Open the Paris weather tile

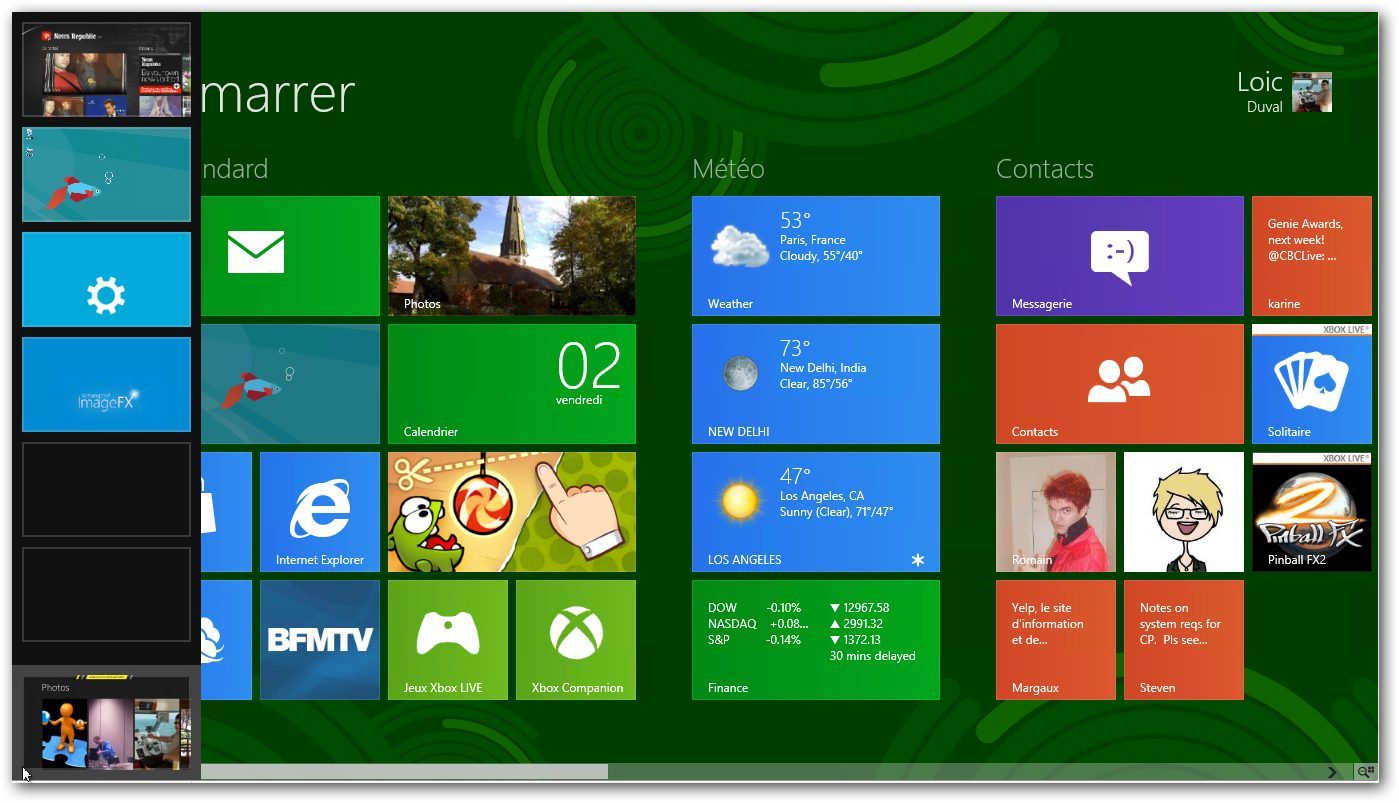(x=815, y=256)
